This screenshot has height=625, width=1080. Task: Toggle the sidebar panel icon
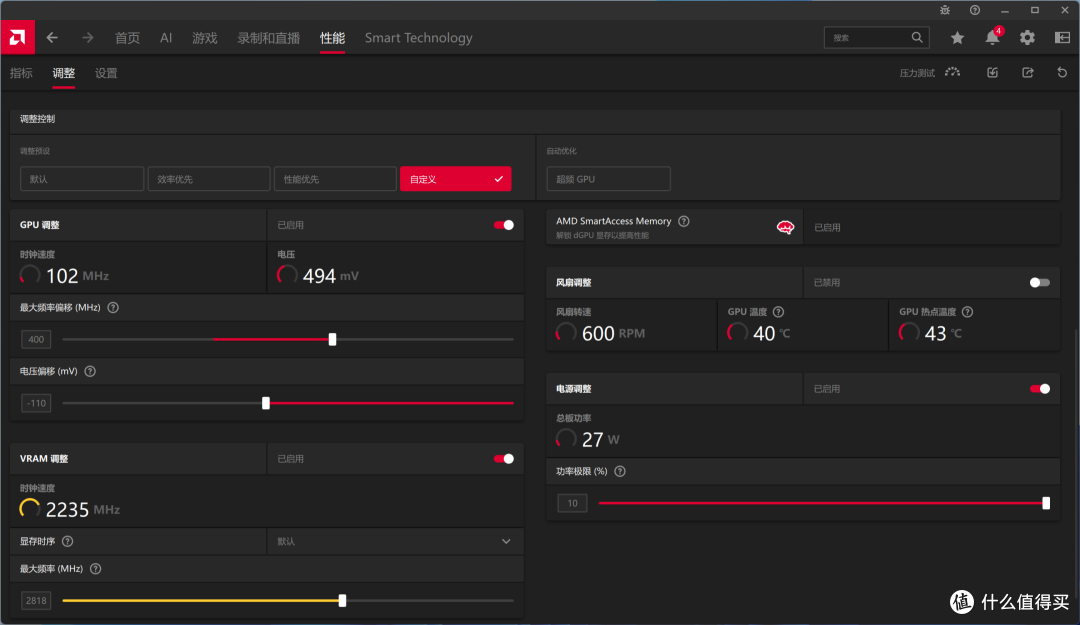pos(1062,38)
